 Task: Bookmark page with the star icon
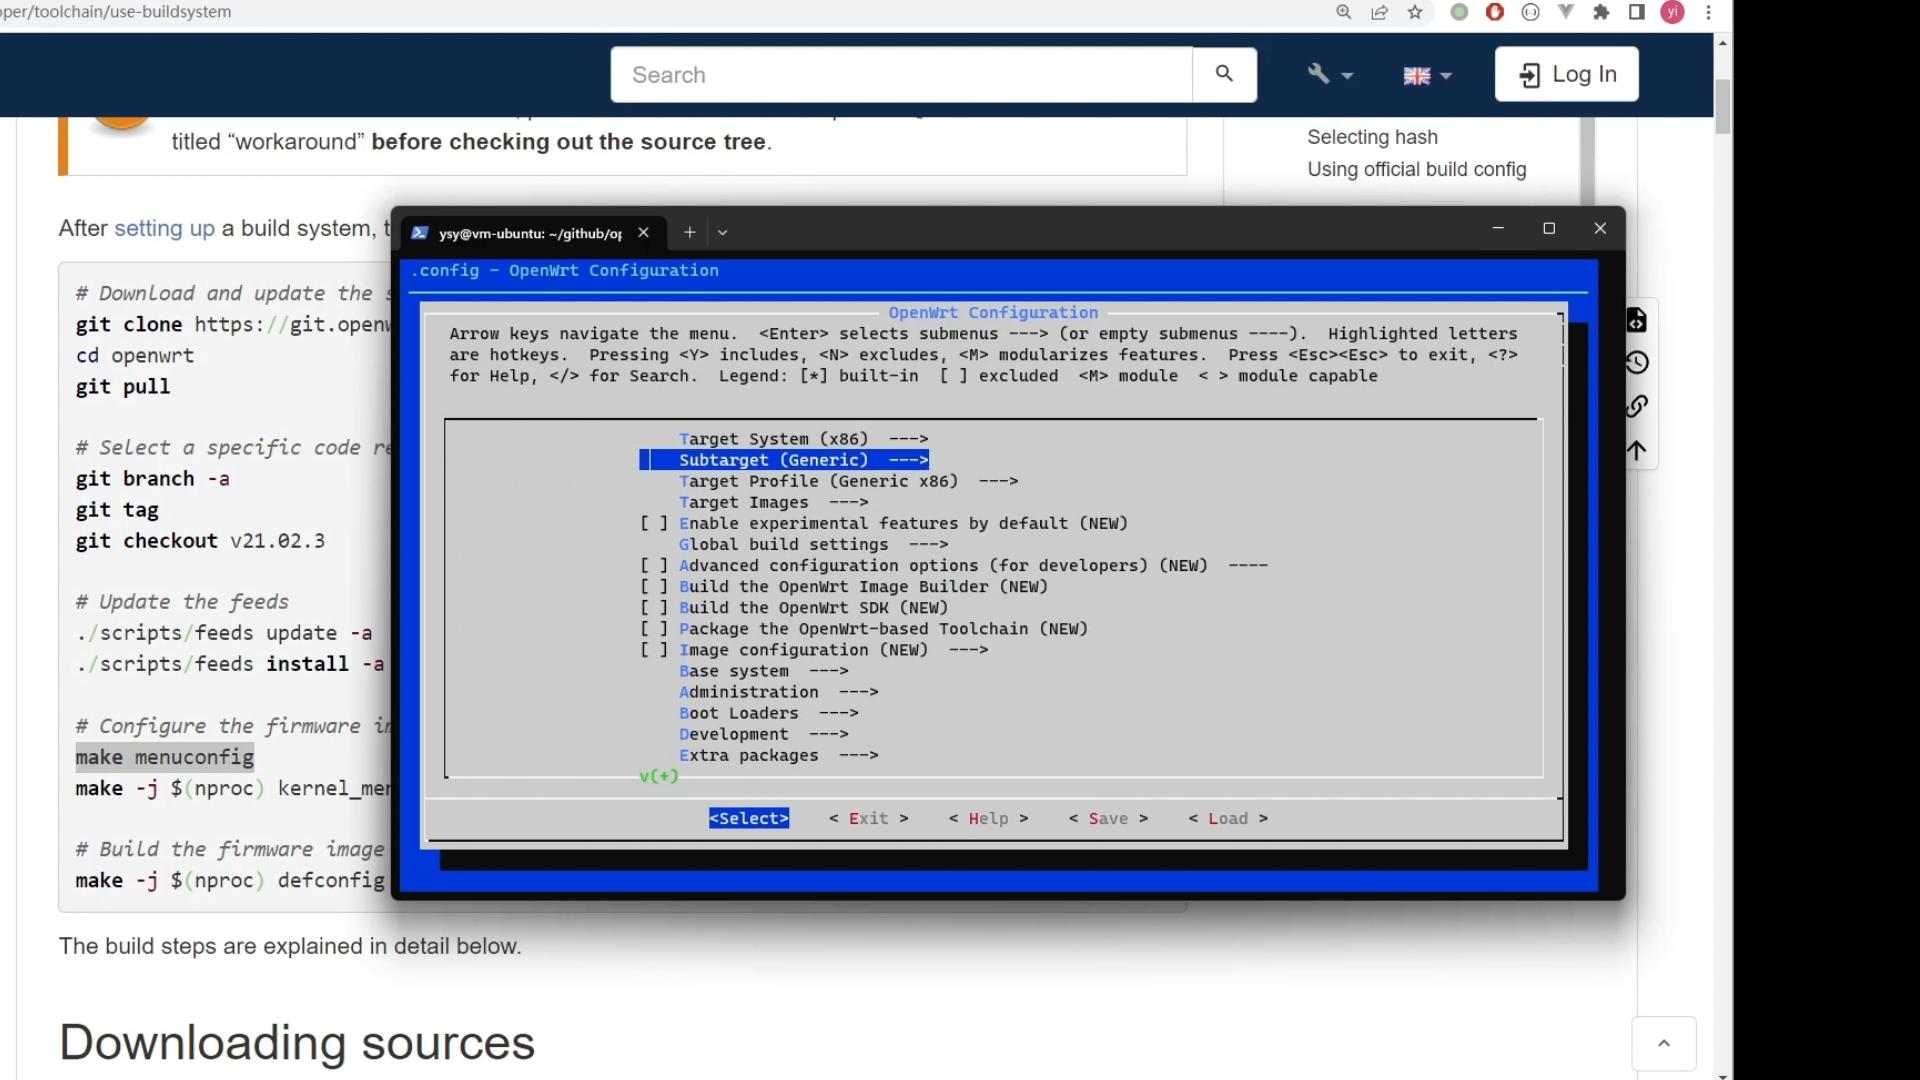click(x=1414, y=12)
